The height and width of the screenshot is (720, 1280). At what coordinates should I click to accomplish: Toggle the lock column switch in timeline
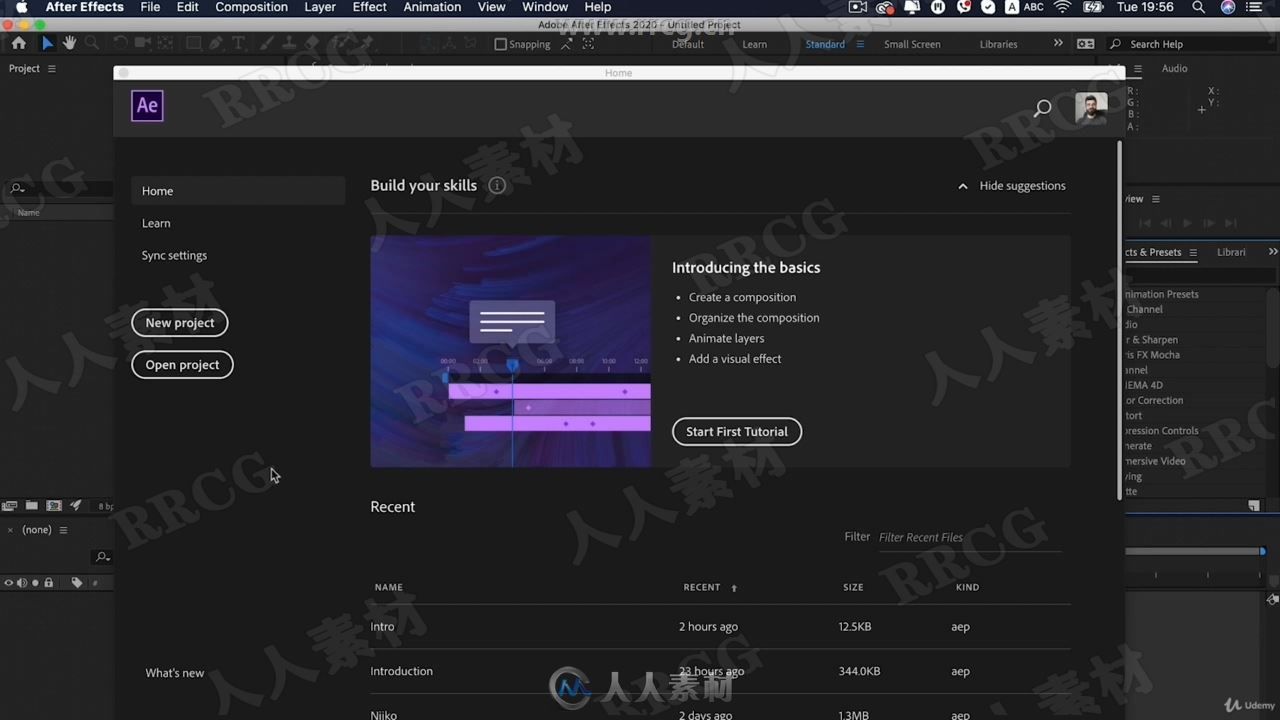48,582
